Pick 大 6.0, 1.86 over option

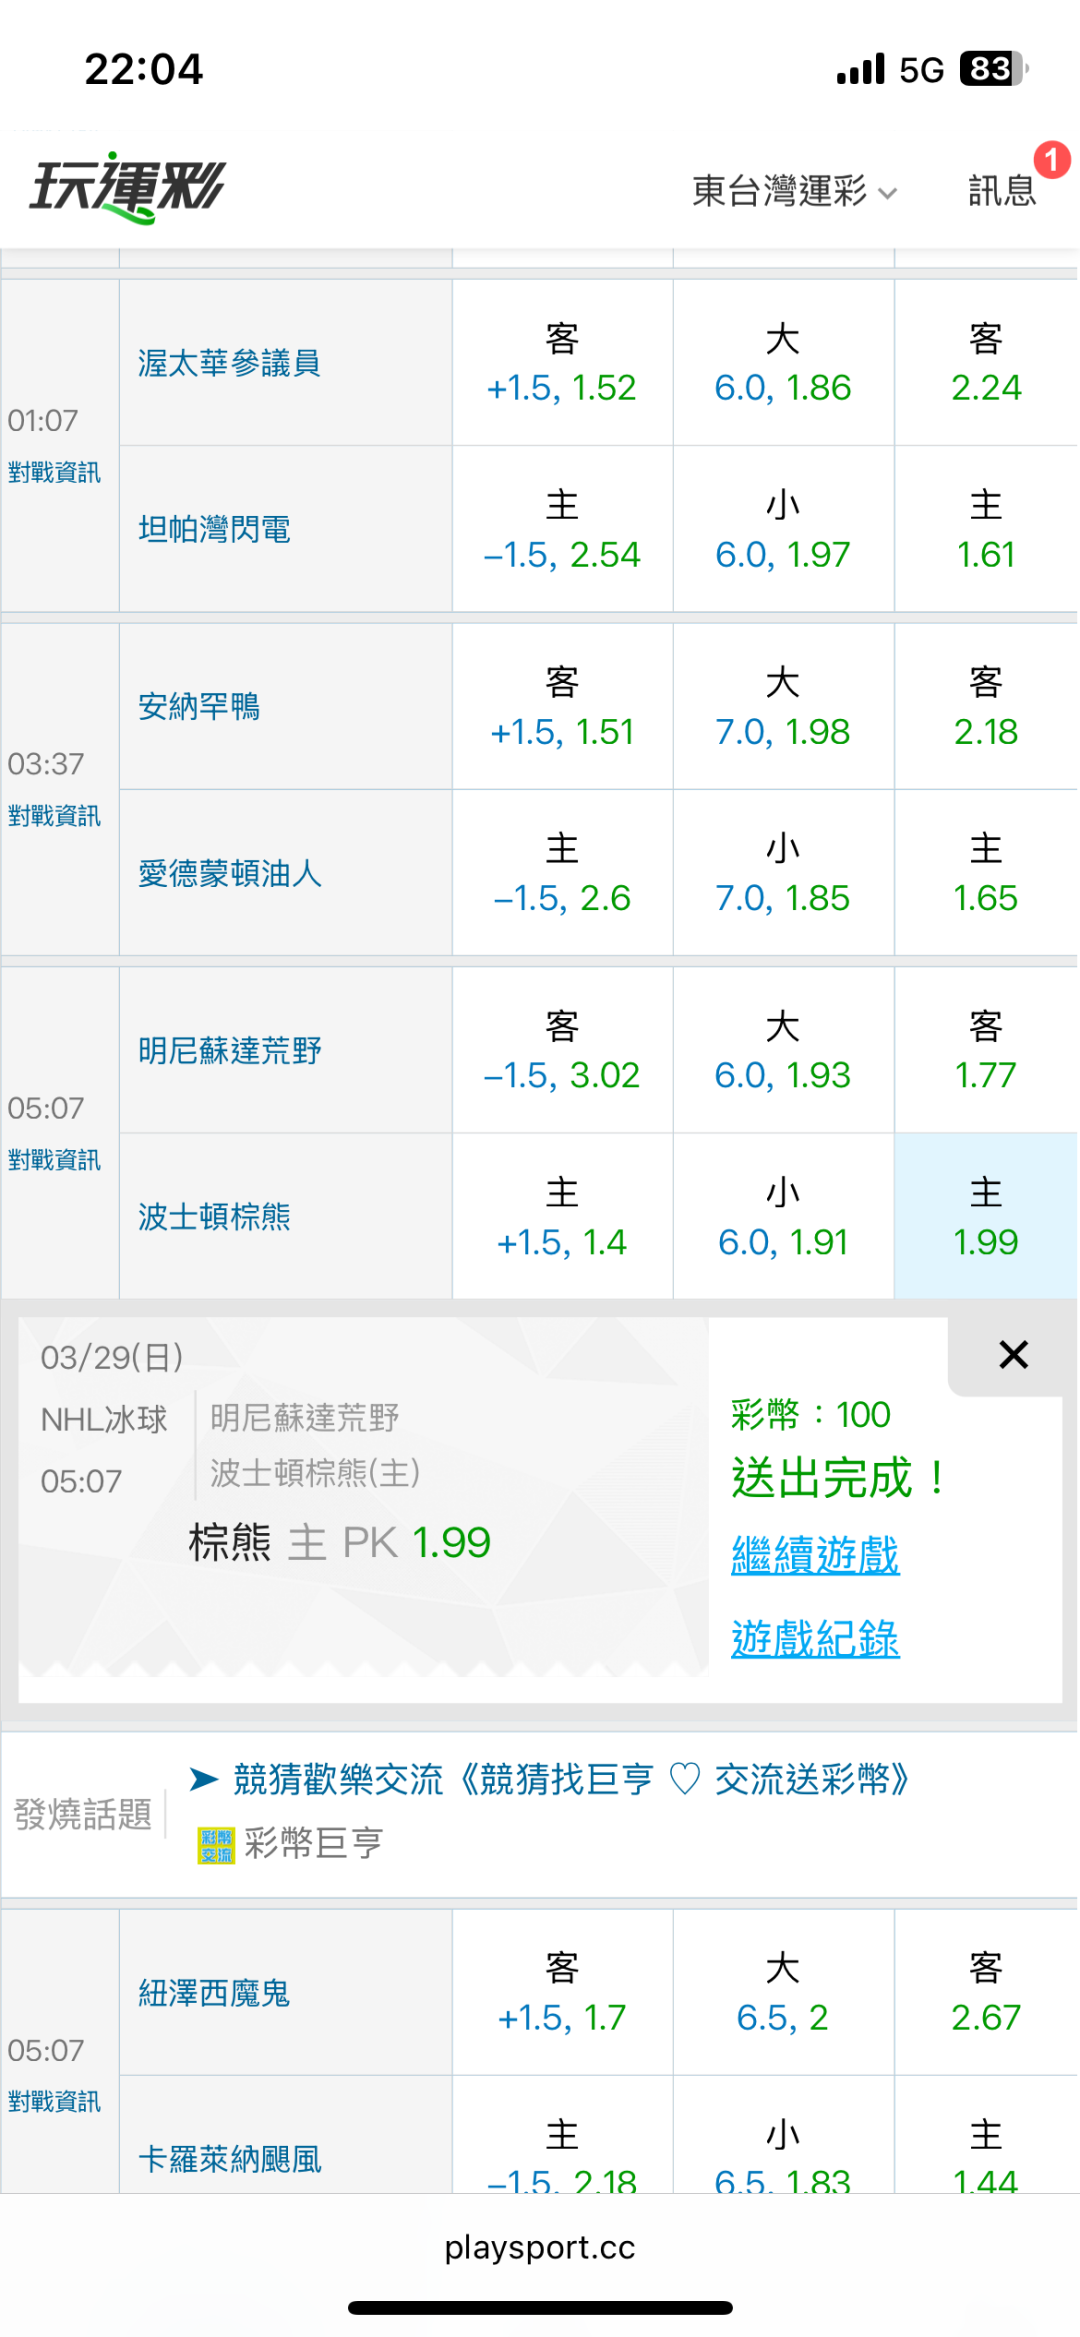tap(782, 363)
